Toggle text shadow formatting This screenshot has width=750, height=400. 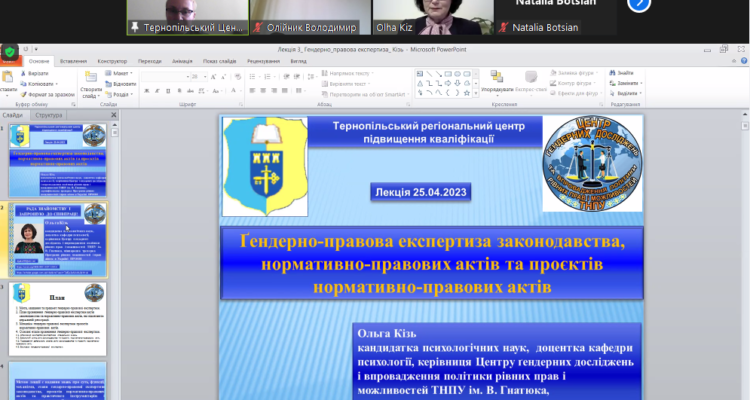click(179, 90)
